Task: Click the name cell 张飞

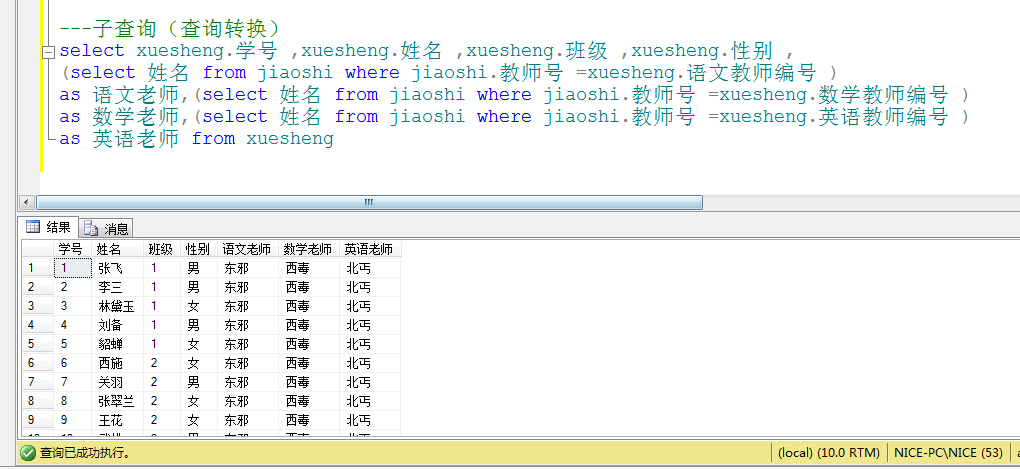Action: coord(118,268)
